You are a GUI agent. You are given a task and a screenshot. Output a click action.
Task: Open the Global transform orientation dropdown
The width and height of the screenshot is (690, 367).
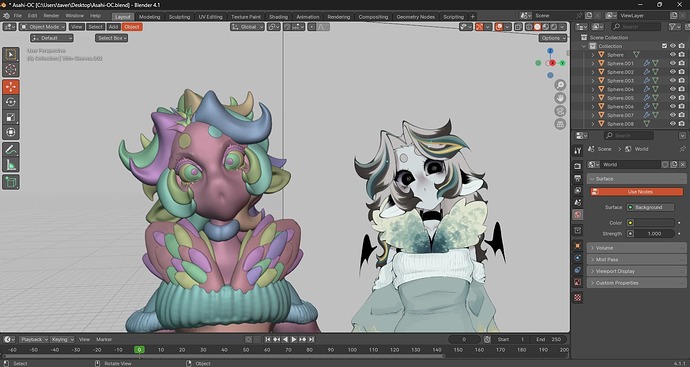[247, 27]
